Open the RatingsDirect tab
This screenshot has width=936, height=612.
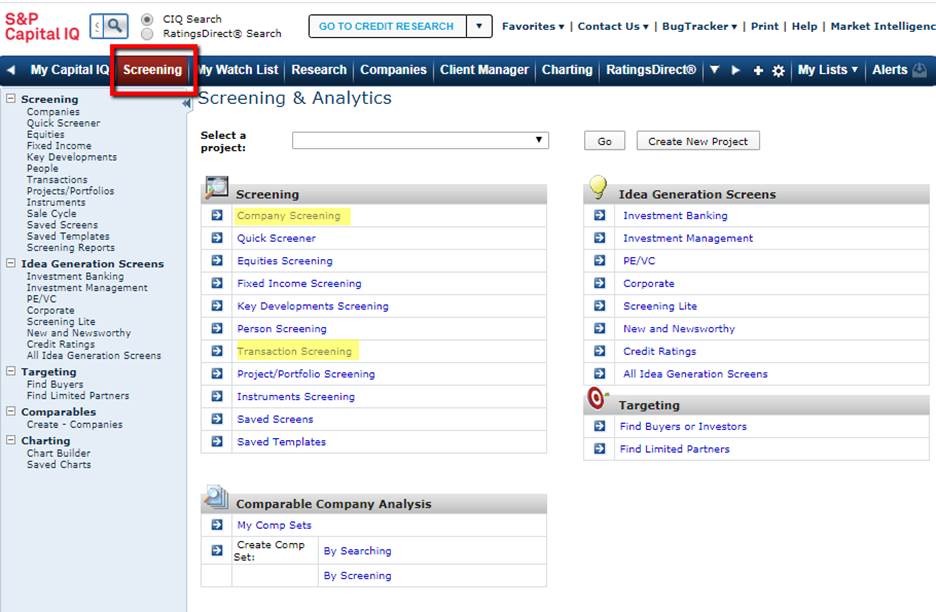[x=651, y=70]
